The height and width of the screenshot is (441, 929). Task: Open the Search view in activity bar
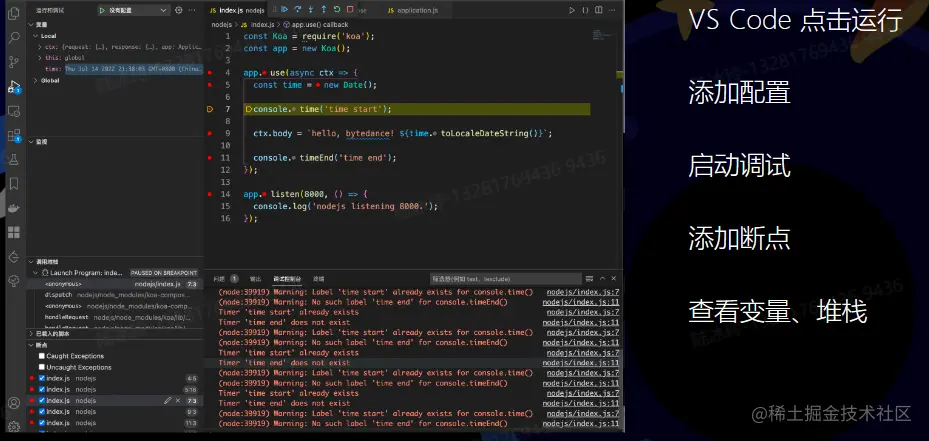pyautogui.click(x=14, y=38)
